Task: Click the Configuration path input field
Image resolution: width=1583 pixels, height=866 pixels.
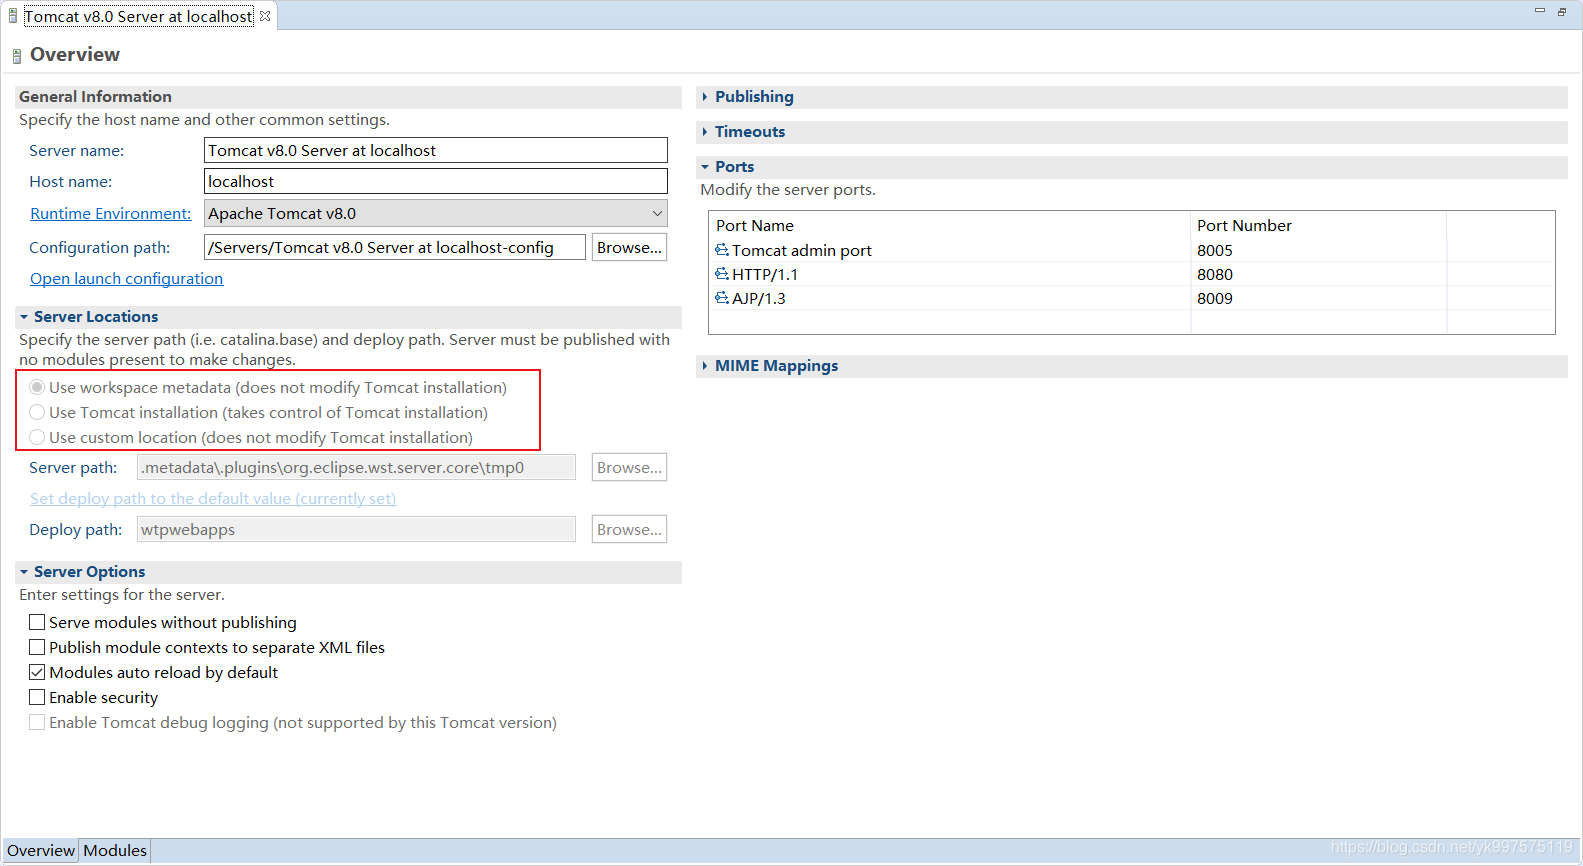Action: 395,247
